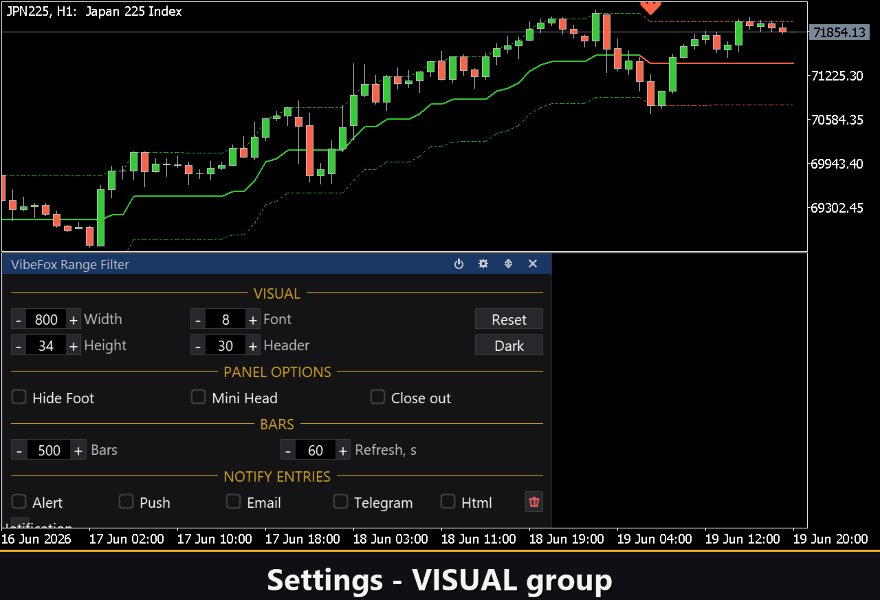Viewport: 880px width, 600px height.
Task: Enable the Hide Foot checkbox
Action: coord(19,397)
